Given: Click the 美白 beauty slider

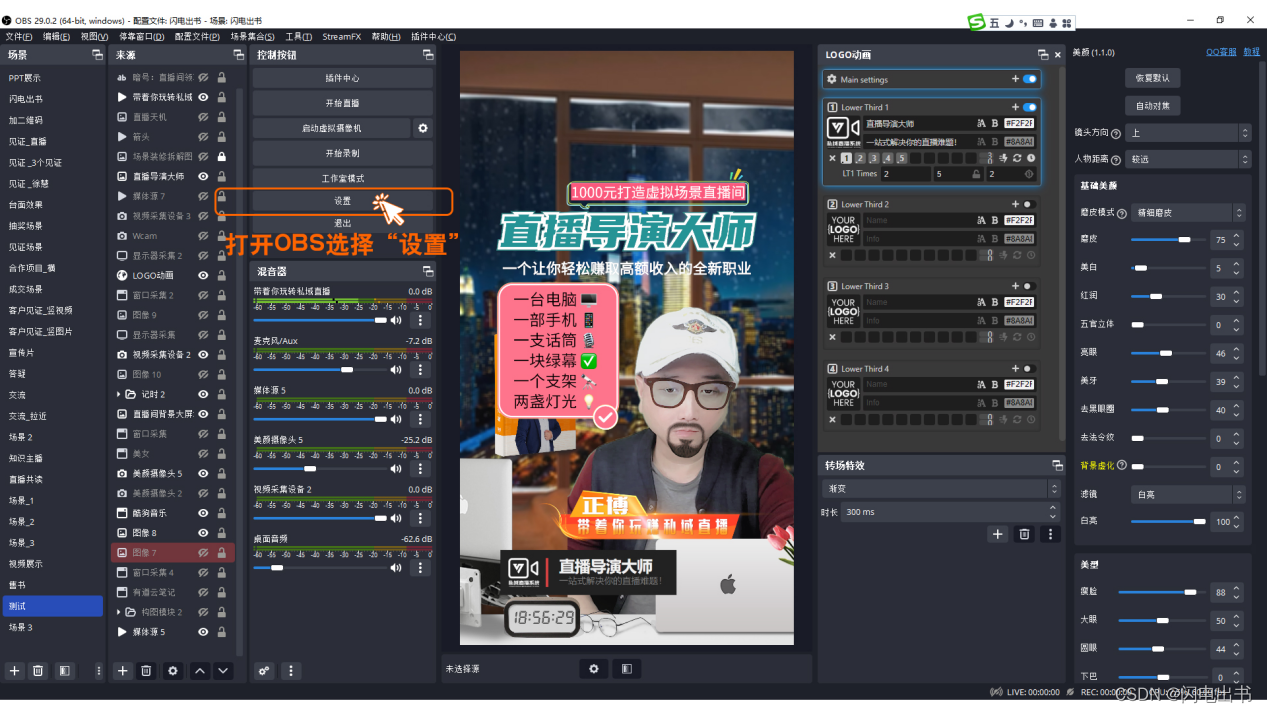Looking at the screenshot, I should tap(1168, 268).
